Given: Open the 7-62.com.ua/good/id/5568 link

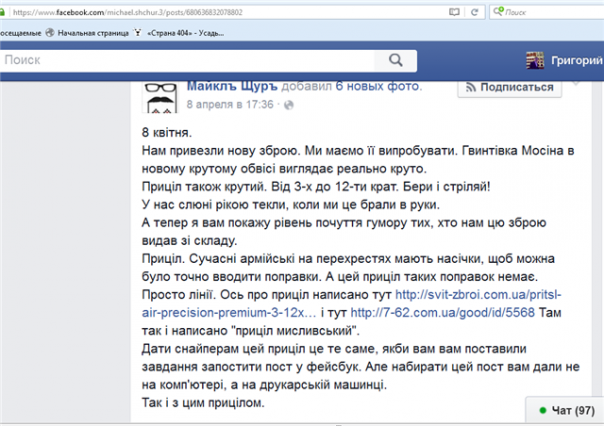Looking at the screenshot, I should click(x=443, y=312).
